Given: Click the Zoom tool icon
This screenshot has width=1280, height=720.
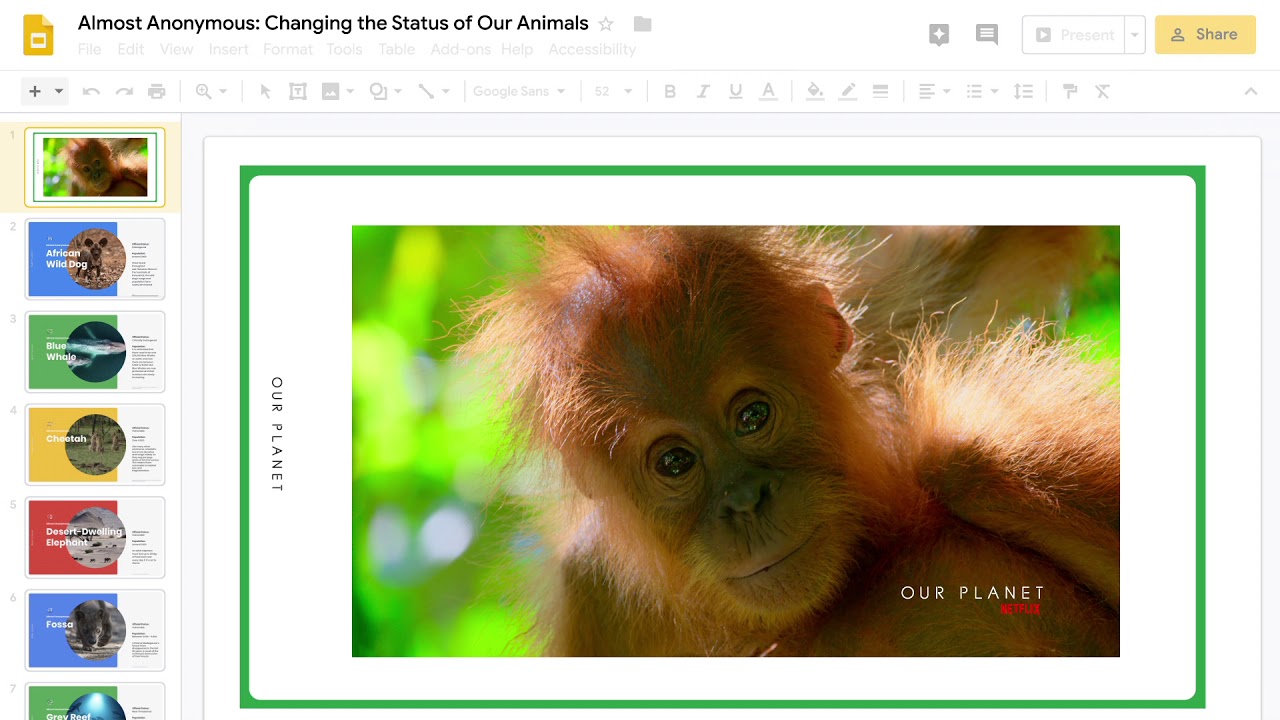Looking at the screenshot, I should [204, 91].
